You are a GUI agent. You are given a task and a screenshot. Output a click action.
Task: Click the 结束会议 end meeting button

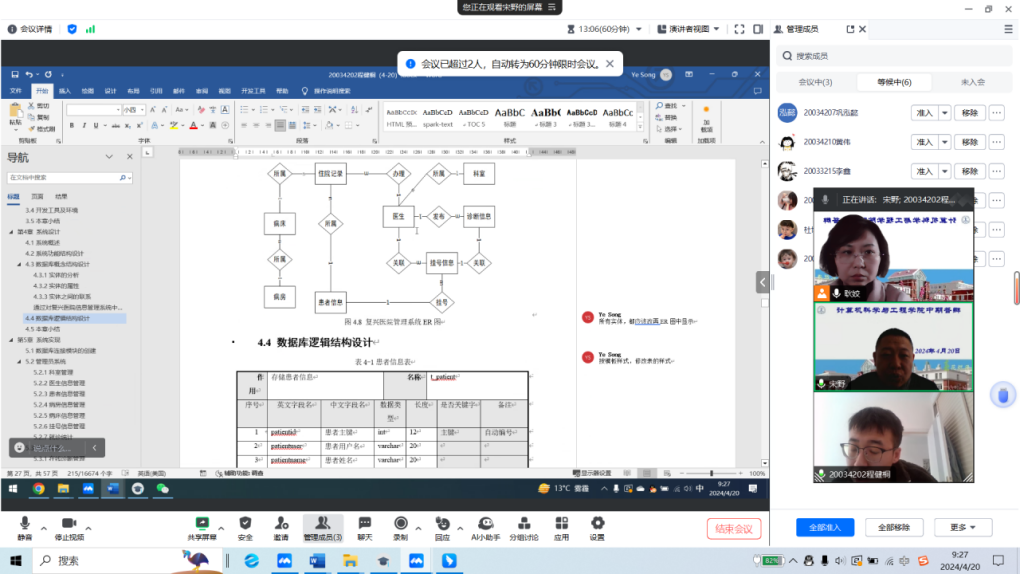(734, 528)
